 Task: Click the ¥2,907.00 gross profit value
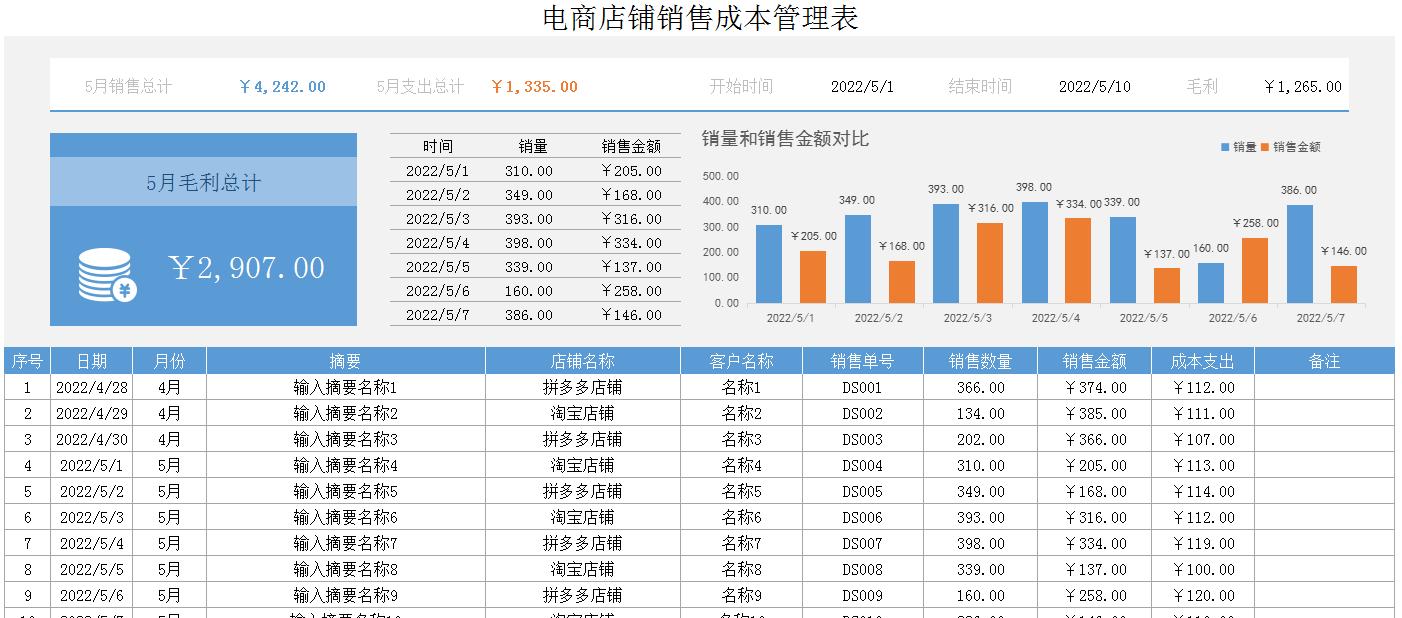[x=244, y=267]
